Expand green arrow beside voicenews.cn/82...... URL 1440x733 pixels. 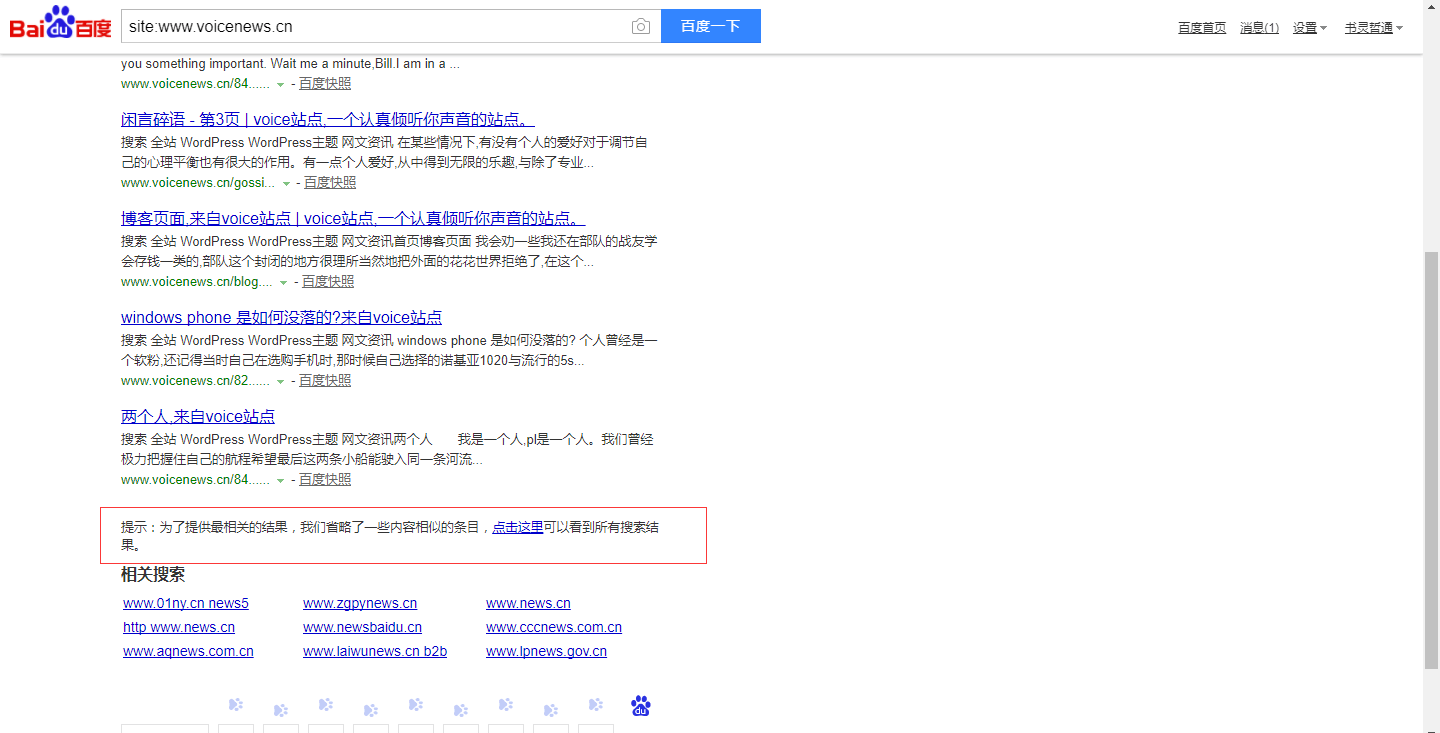pos(281,382)
